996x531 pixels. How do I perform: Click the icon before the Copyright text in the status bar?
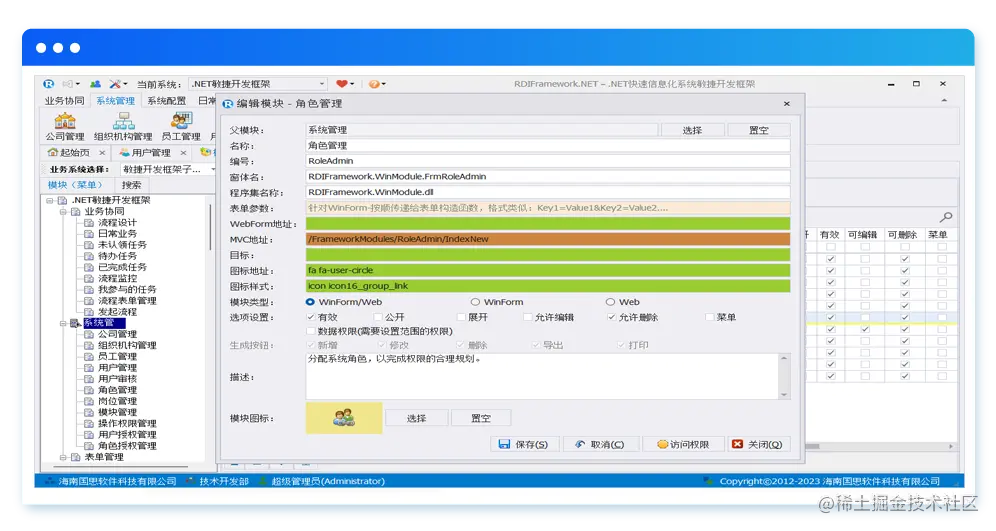[x=709, y=481]
